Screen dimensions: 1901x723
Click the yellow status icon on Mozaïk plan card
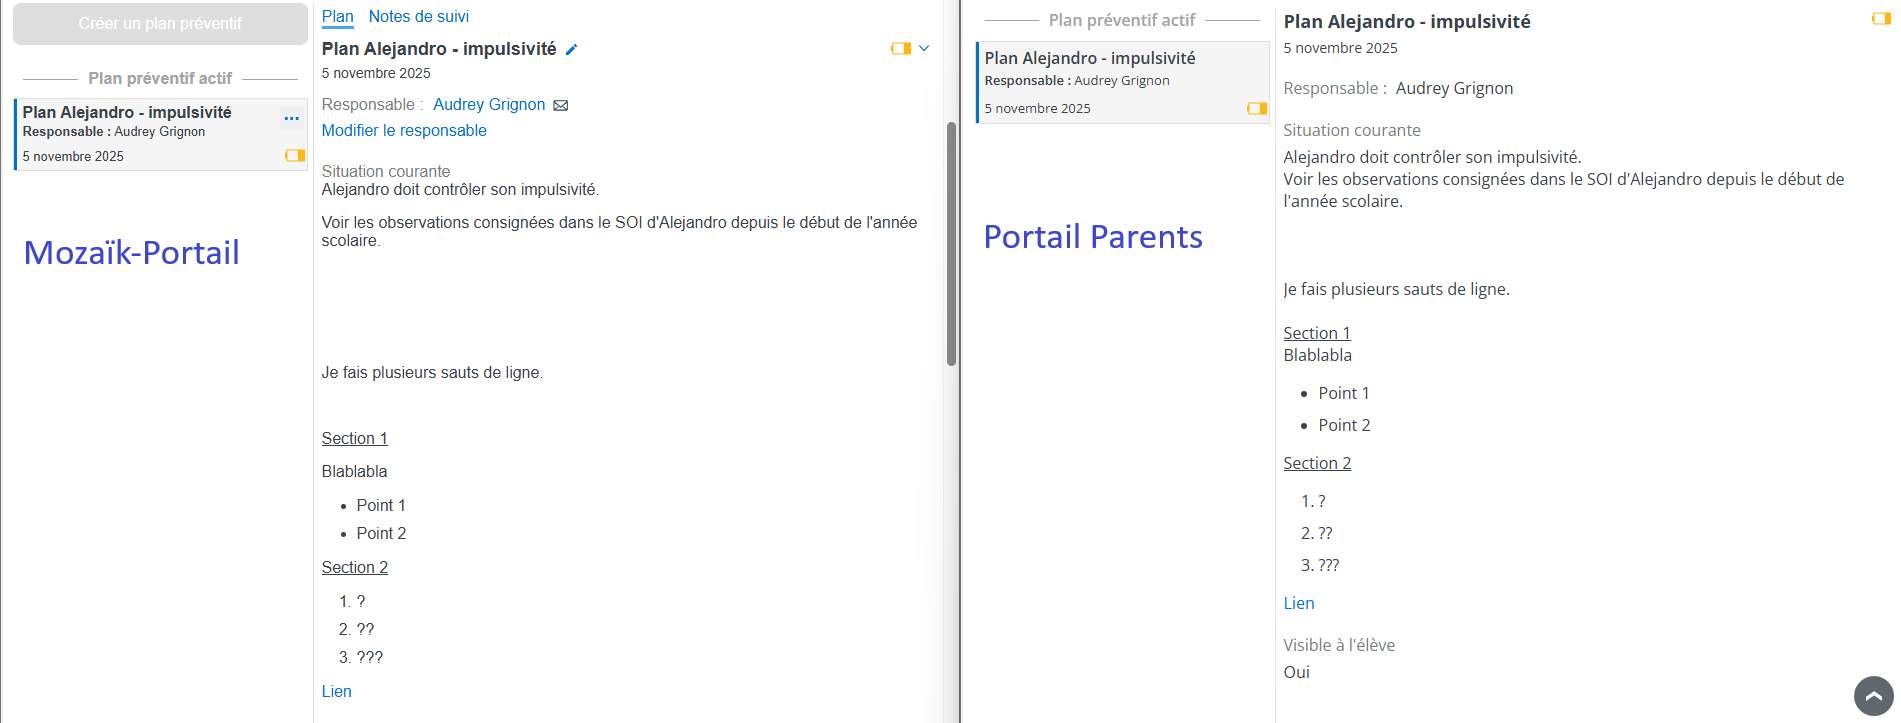(295, 155)
